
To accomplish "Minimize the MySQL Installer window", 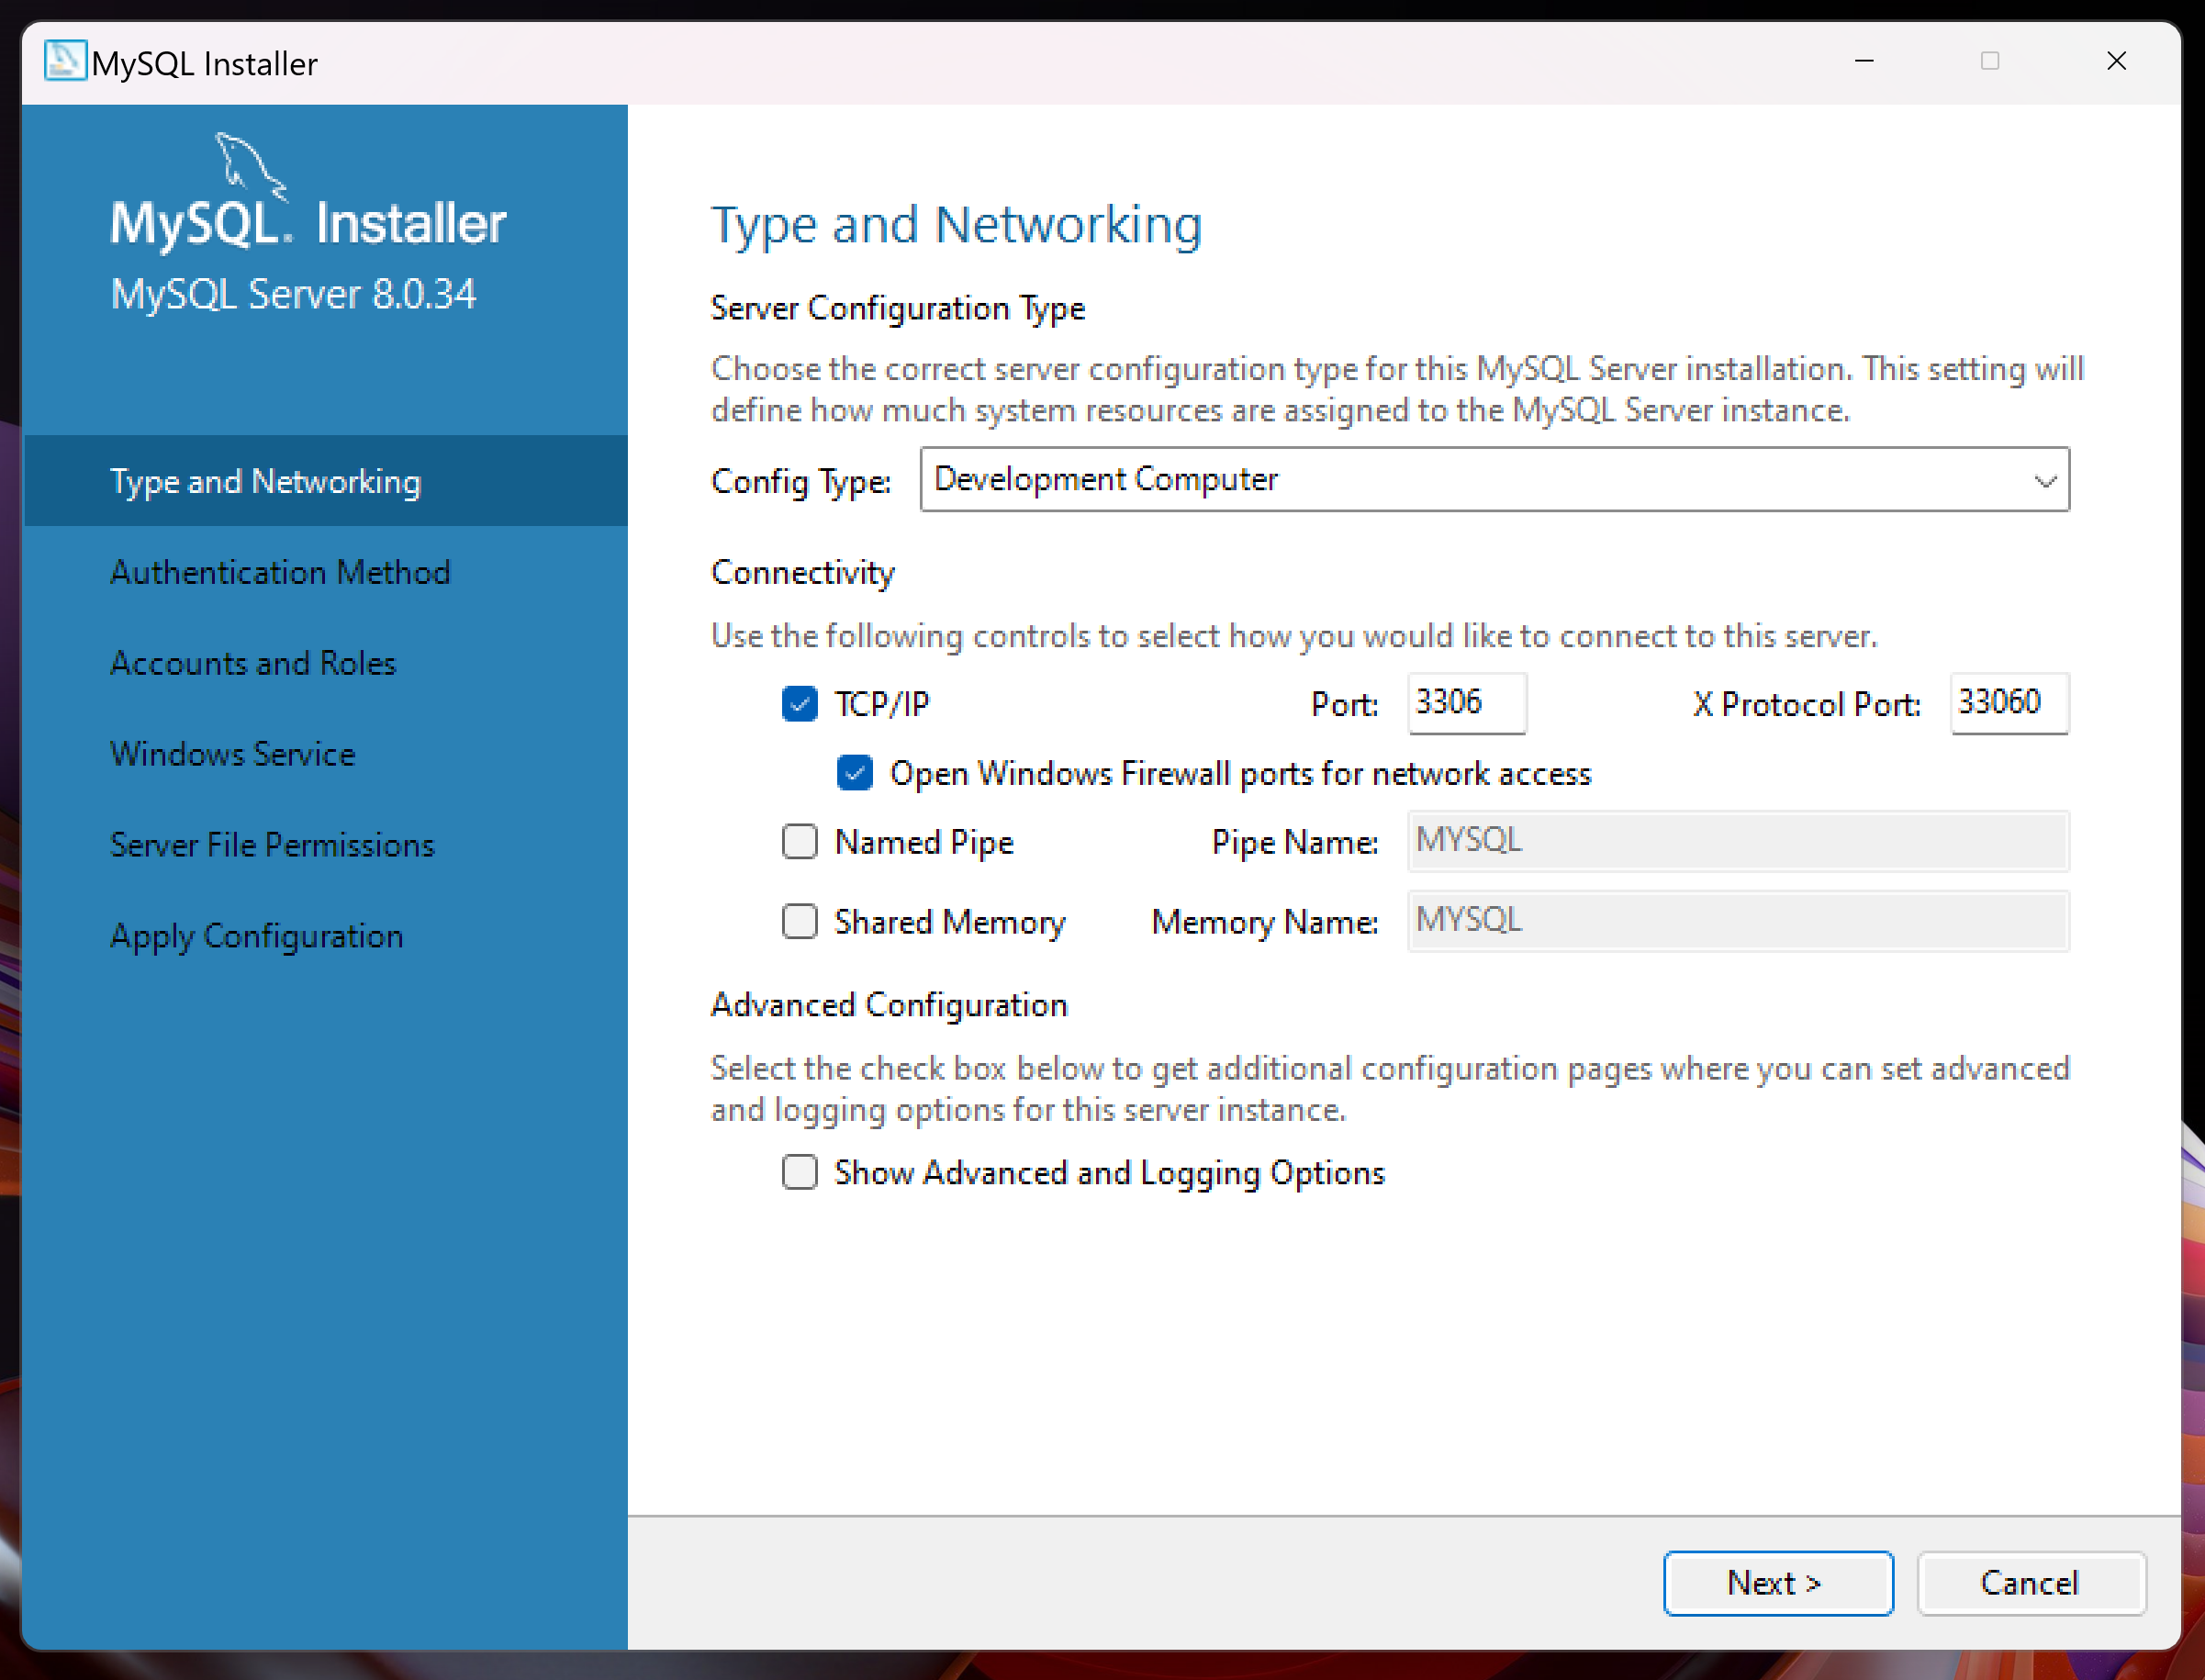I will pyautogui.click(x=1864, y=62).
